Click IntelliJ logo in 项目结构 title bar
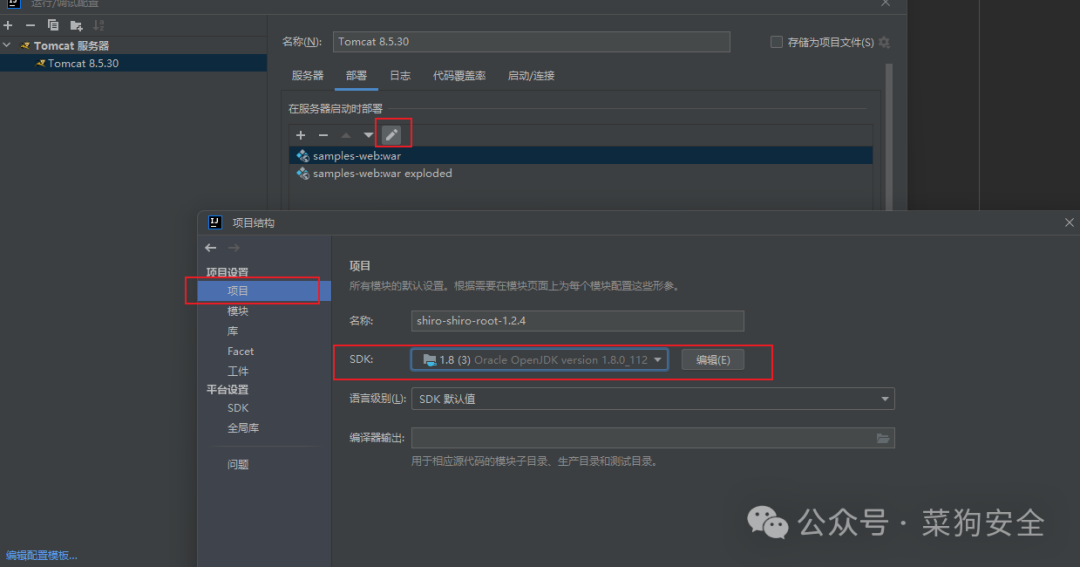The height and width of the screenshot is (567, 1080). [215, 222]
